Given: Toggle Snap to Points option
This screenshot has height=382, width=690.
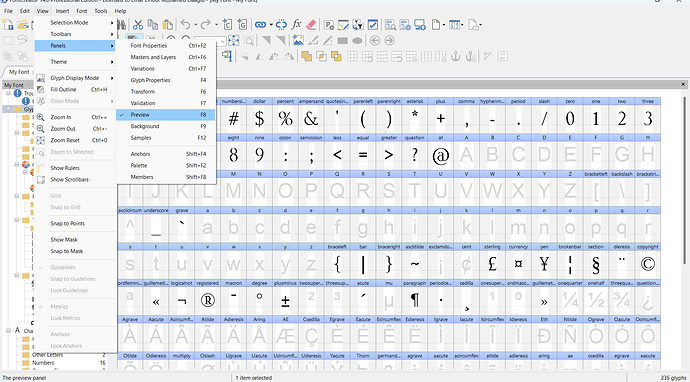Looking at the screenshot, I should 75,224.
